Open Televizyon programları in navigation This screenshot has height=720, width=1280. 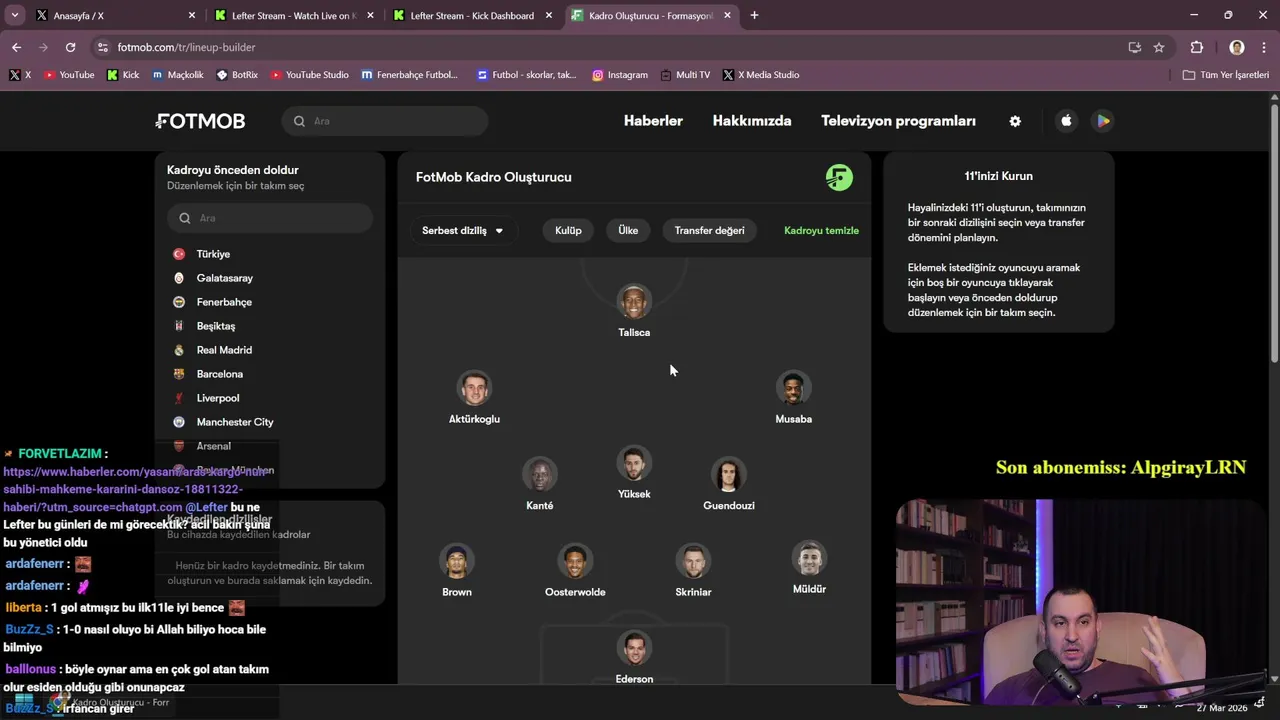point(898,121)
